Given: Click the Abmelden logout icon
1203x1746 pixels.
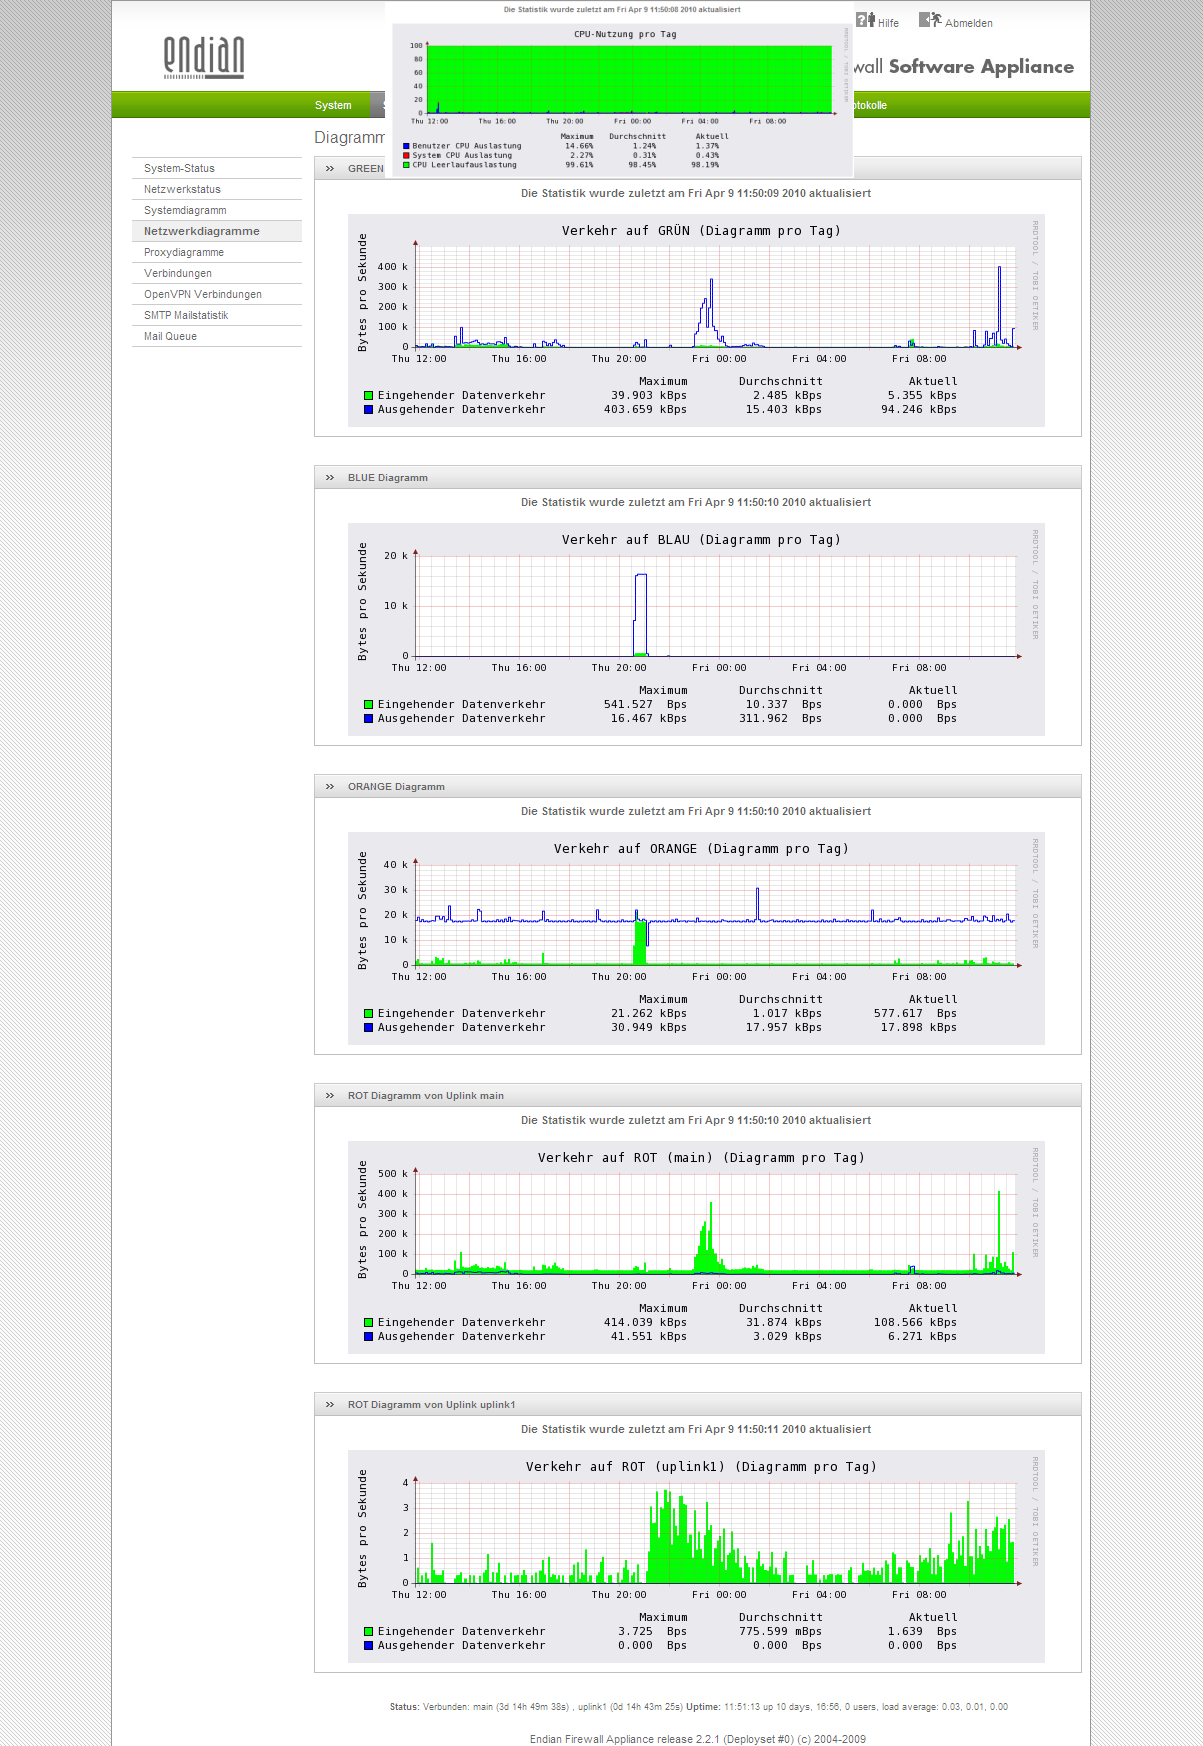Looking at the screenshot, I should tap(930, 20).
